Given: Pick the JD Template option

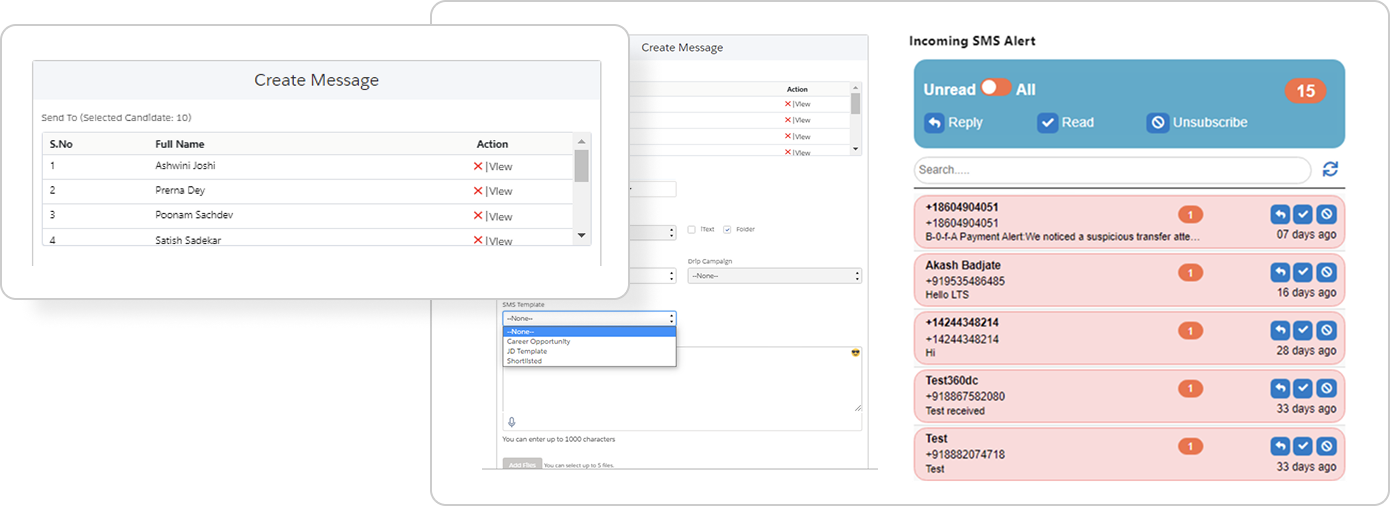Looking at the screenshot, I should click(x=526, y=351).
